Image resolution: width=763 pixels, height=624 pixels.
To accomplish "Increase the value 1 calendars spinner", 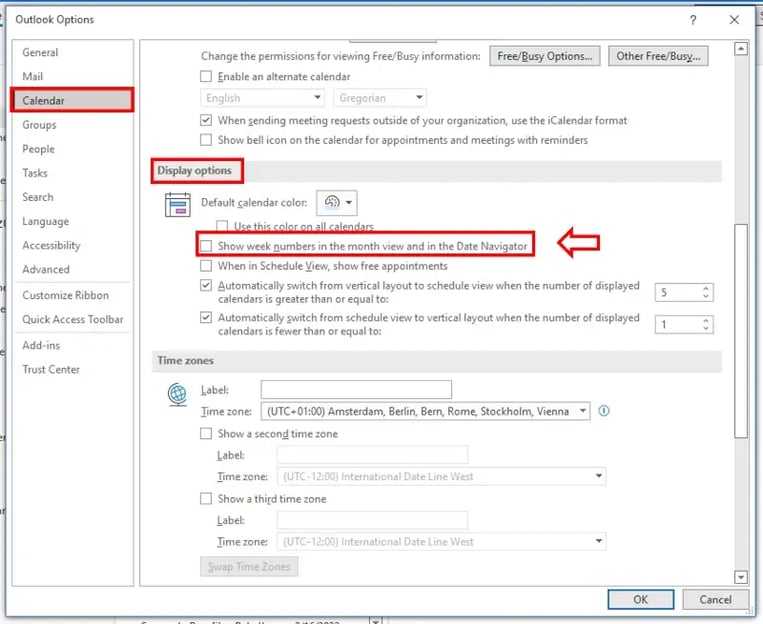I will pos(706,321).
